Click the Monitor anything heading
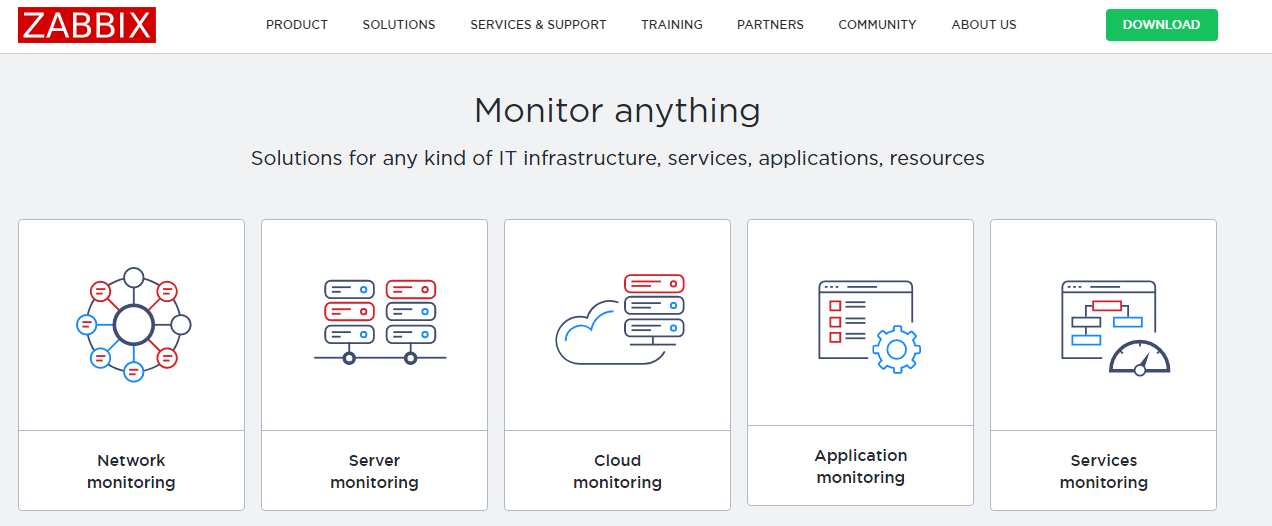The width and height of the screenshot is (1272, 526). click(x=617, y=110)
